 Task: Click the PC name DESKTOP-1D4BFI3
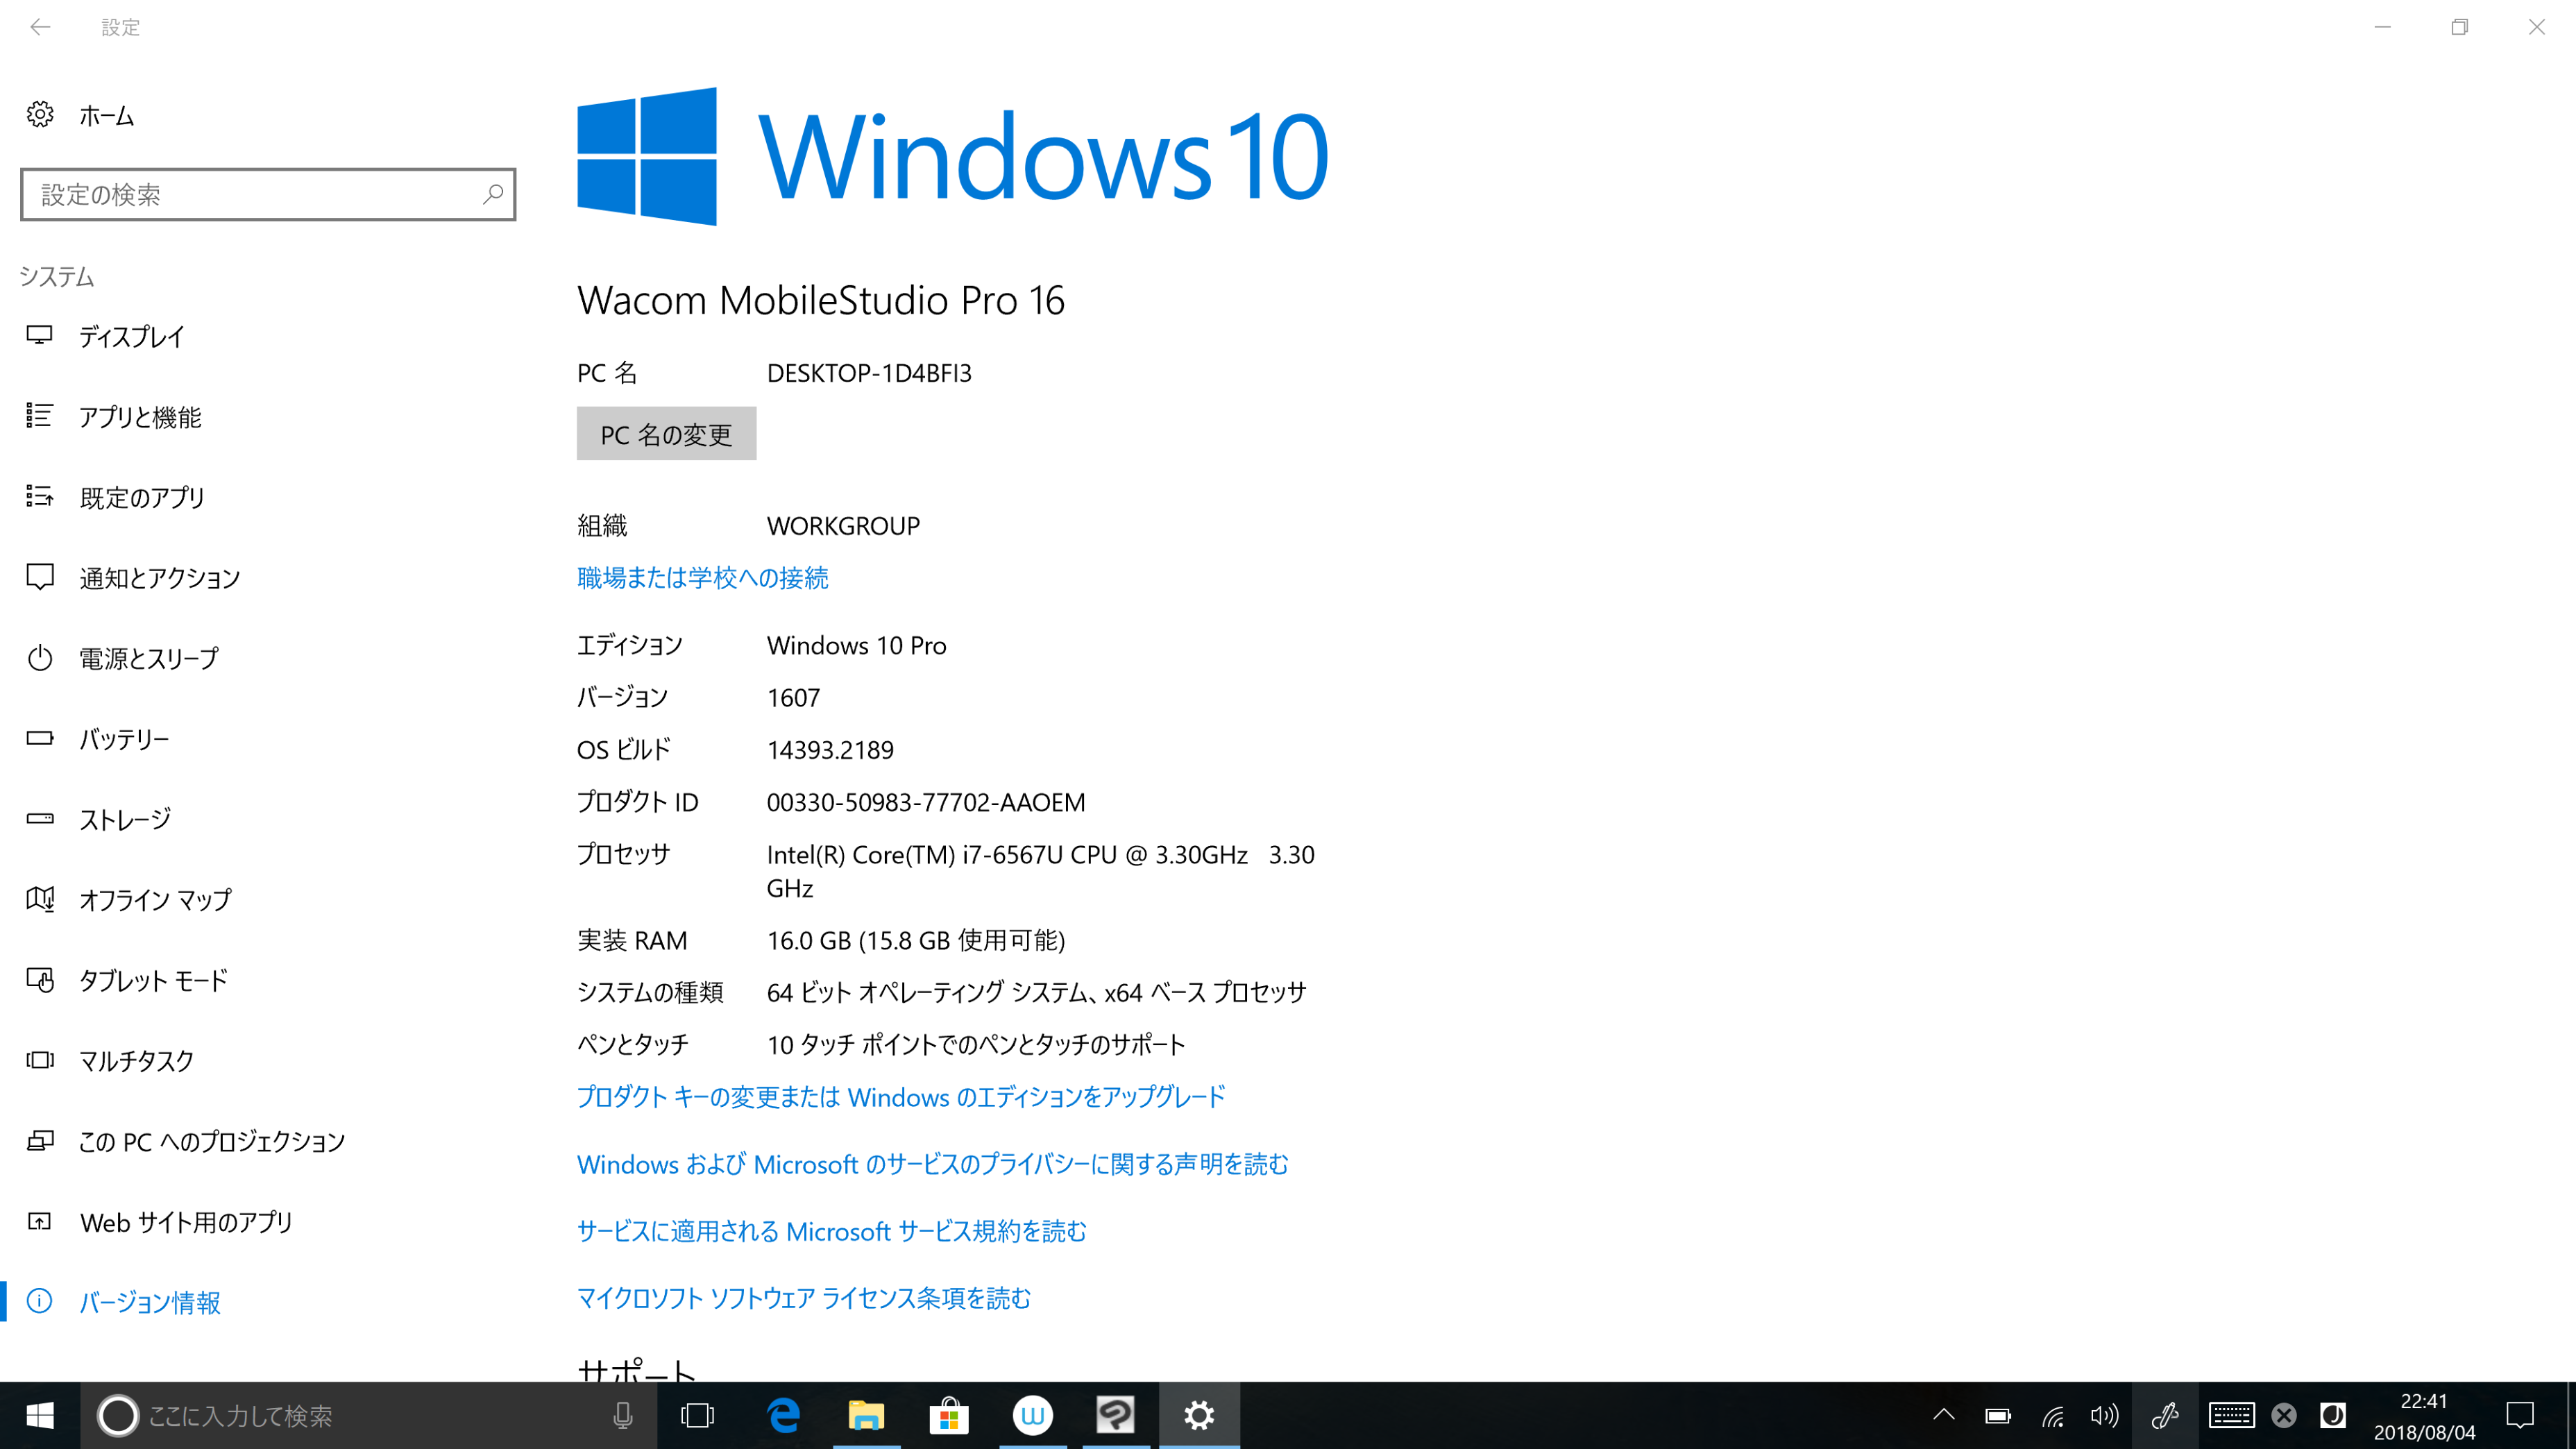pyautogui.click(x=869, y=373)
